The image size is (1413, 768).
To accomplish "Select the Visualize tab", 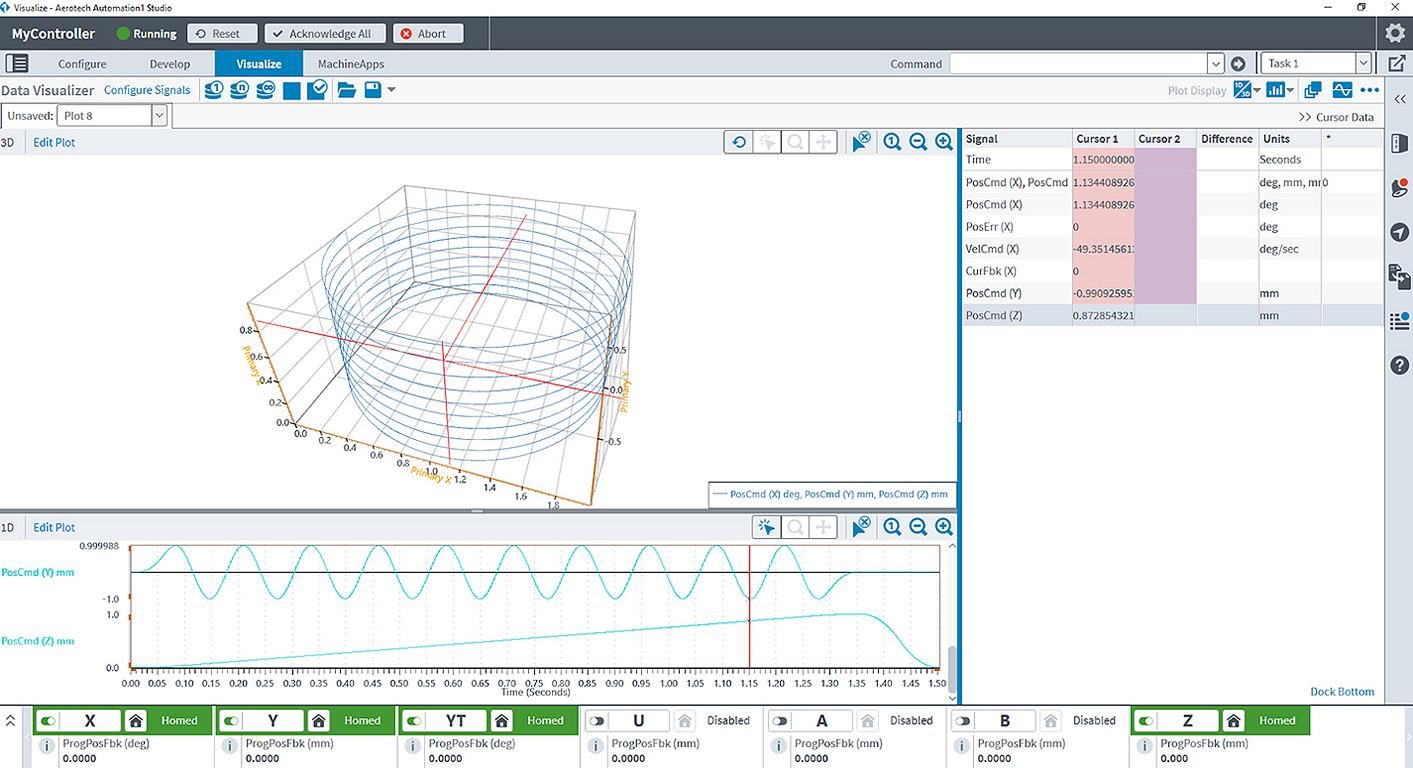I will [x=259, y=64].
